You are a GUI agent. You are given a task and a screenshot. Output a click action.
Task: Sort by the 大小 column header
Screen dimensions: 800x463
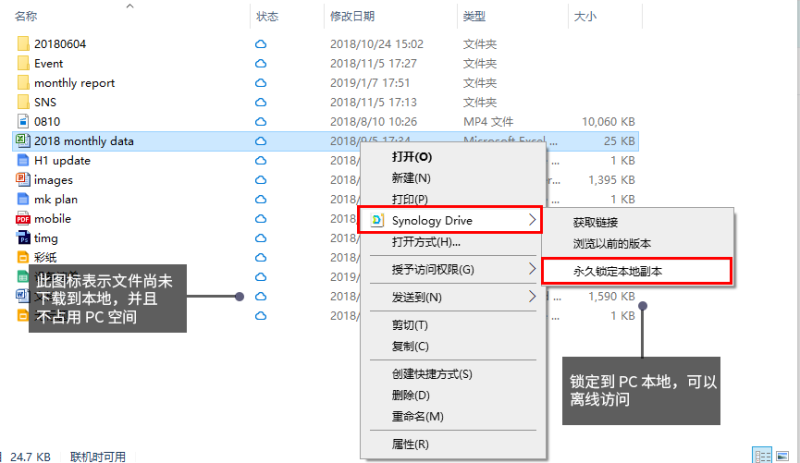pyautogui.click(x=585, y=16)
